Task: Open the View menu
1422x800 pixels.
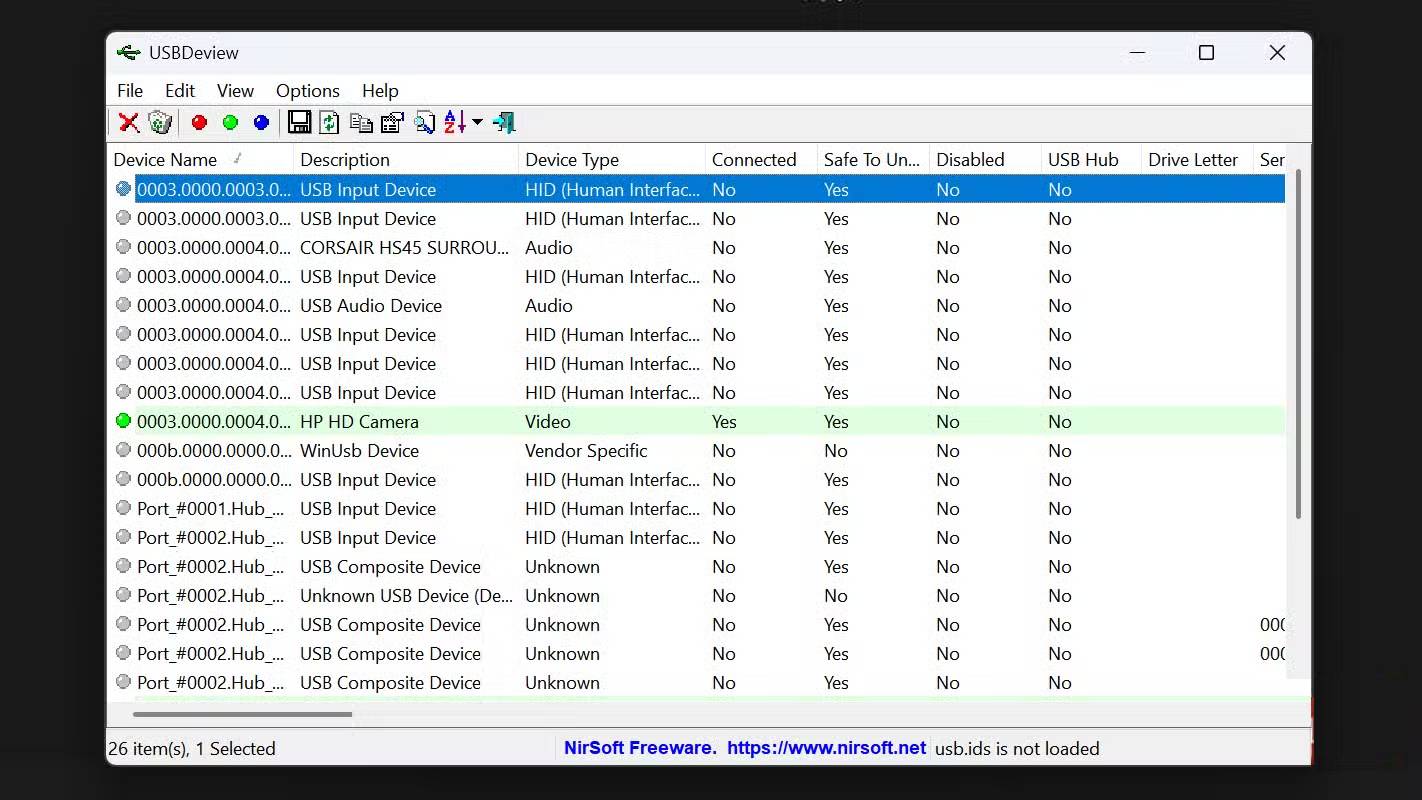Action: click(235, 91)
